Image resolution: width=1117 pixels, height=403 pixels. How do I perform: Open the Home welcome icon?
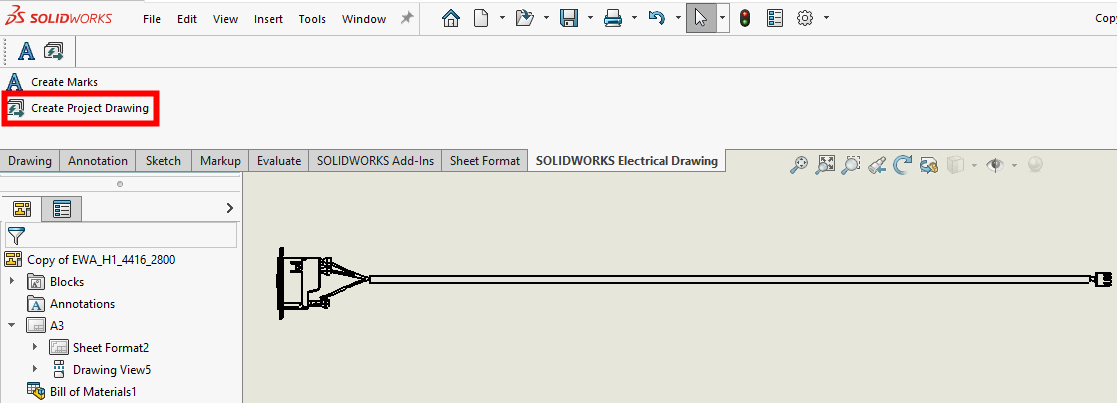pyautogui.click(x=451, y=18)
